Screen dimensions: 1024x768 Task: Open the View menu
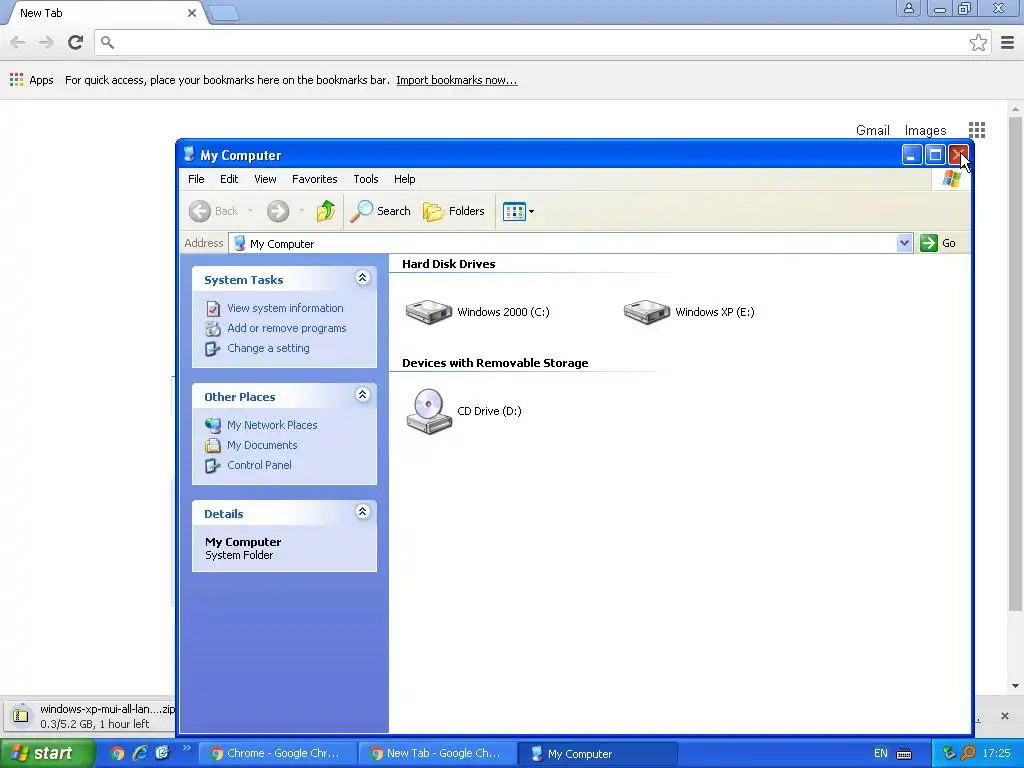point(265,179)
